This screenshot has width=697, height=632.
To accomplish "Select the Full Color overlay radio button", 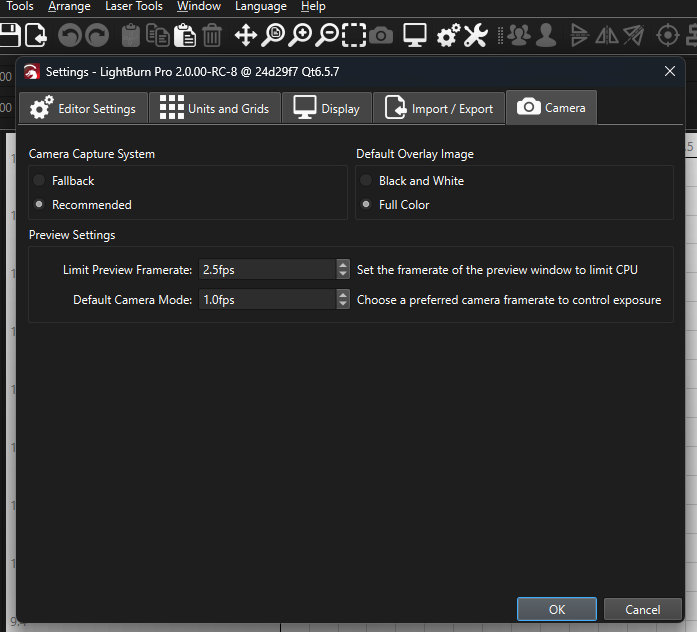I will point(366,204).
